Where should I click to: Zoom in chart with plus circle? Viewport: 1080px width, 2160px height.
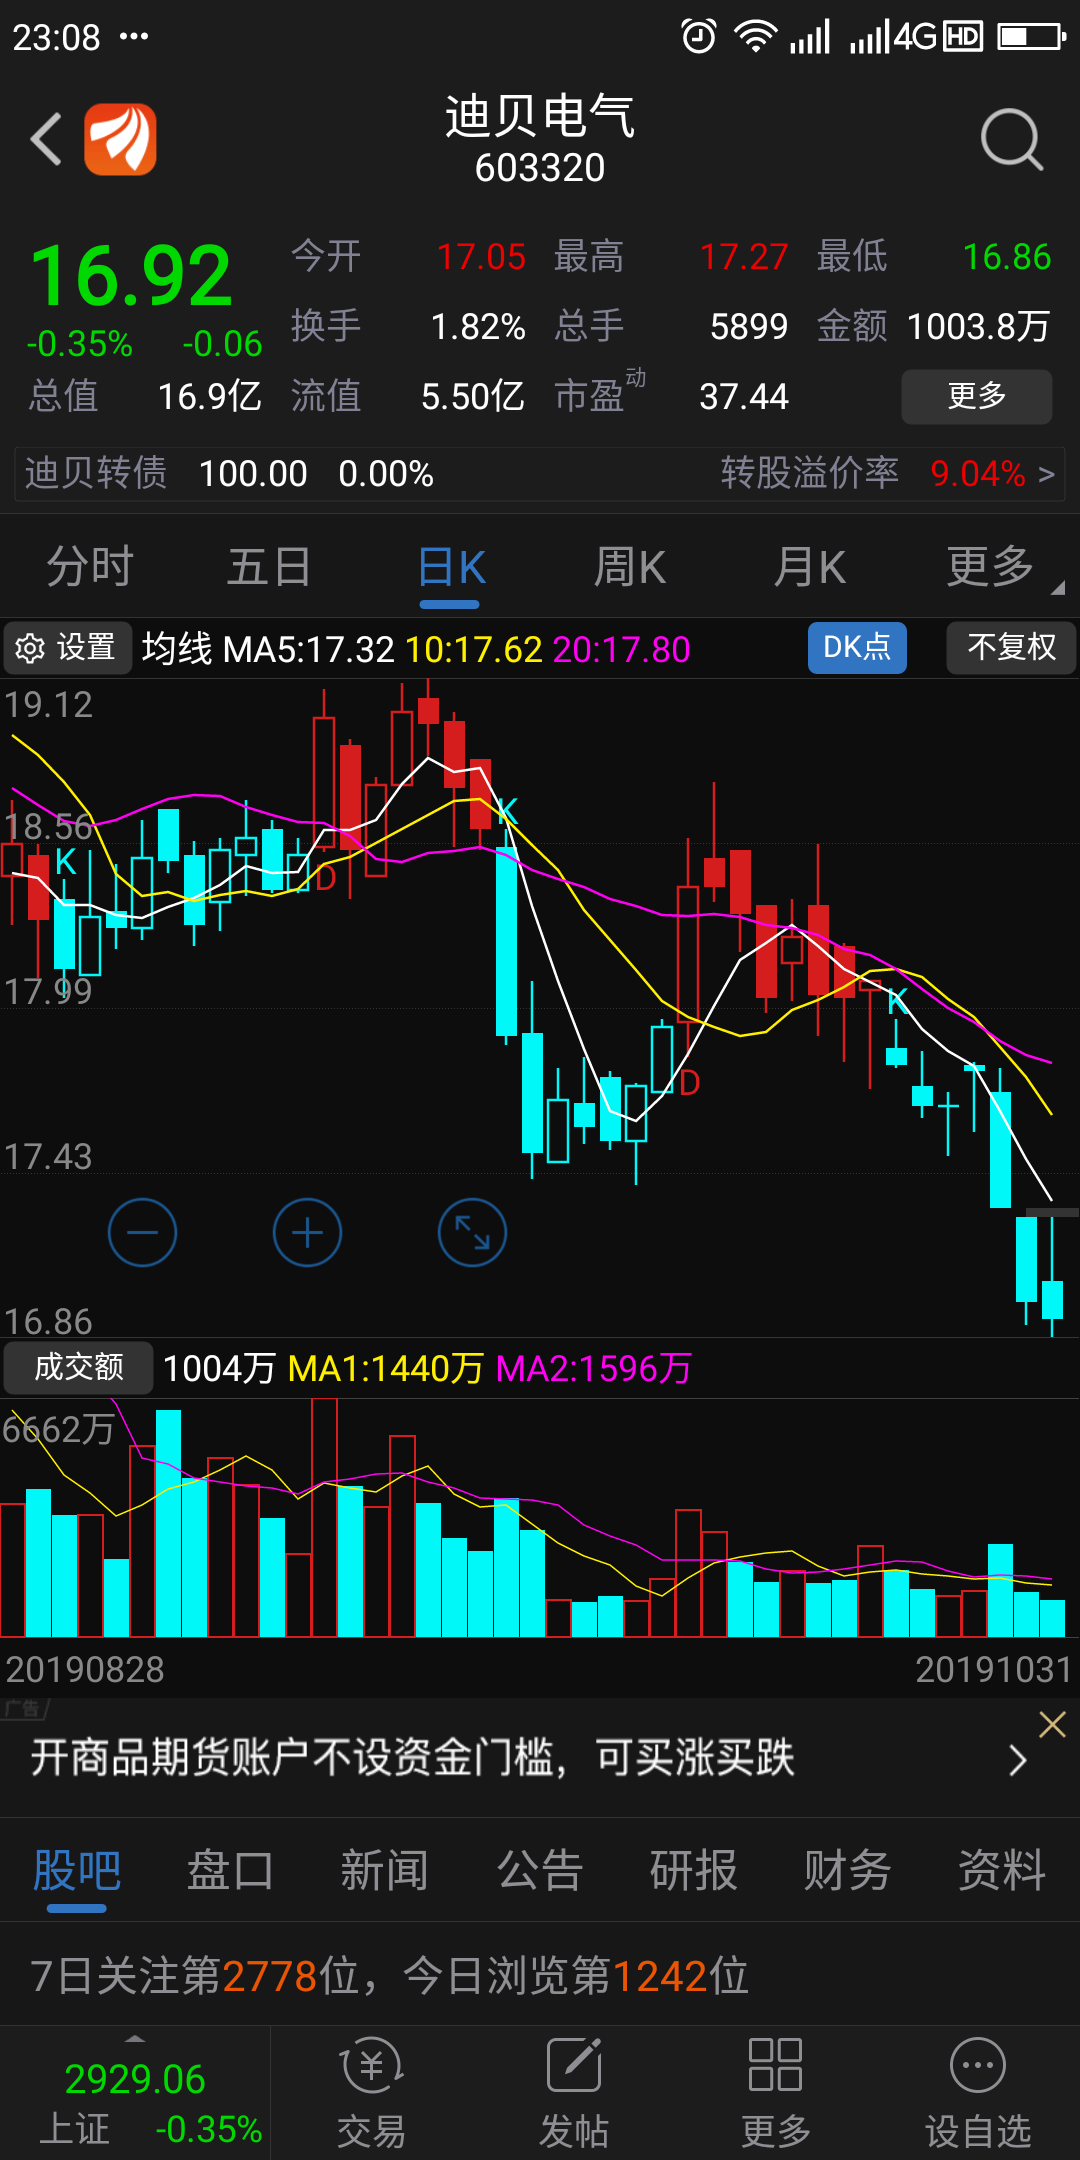[x=307, y=1232]
